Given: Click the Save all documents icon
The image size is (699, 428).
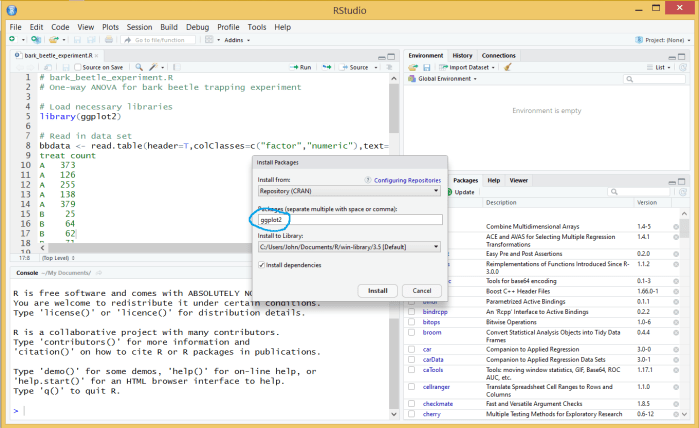Looking at the screenshot, I should [91, 40].
